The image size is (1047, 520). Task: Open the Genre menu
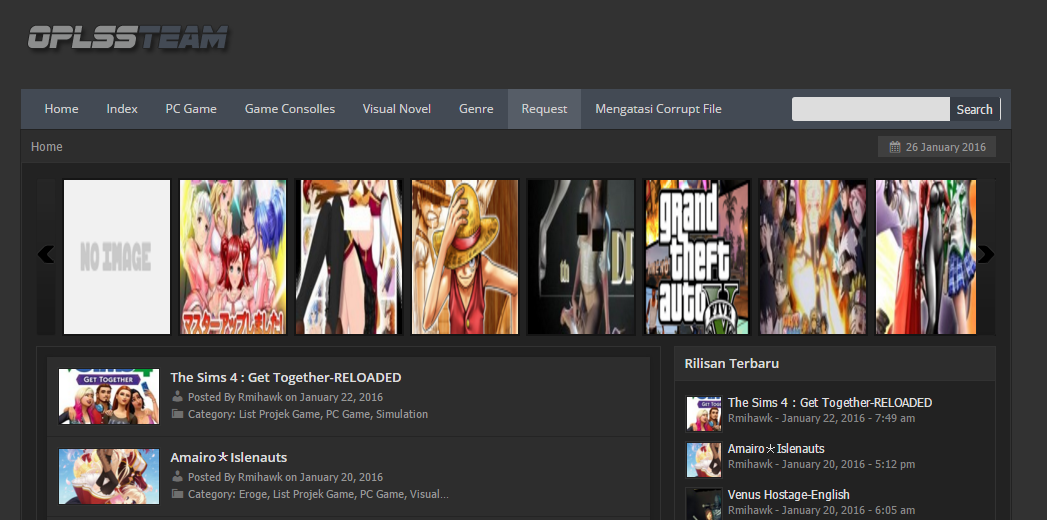(476, 109)
